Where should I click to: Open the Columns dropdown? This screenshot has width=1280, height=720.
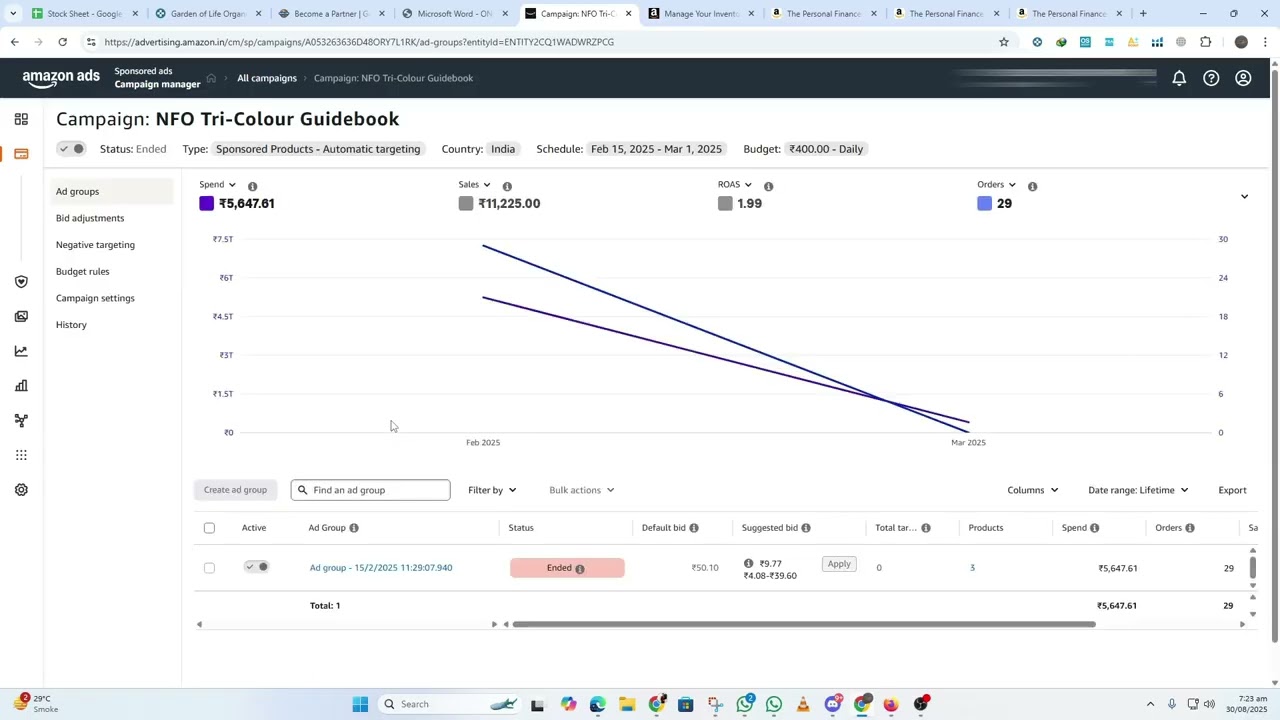1033,490
